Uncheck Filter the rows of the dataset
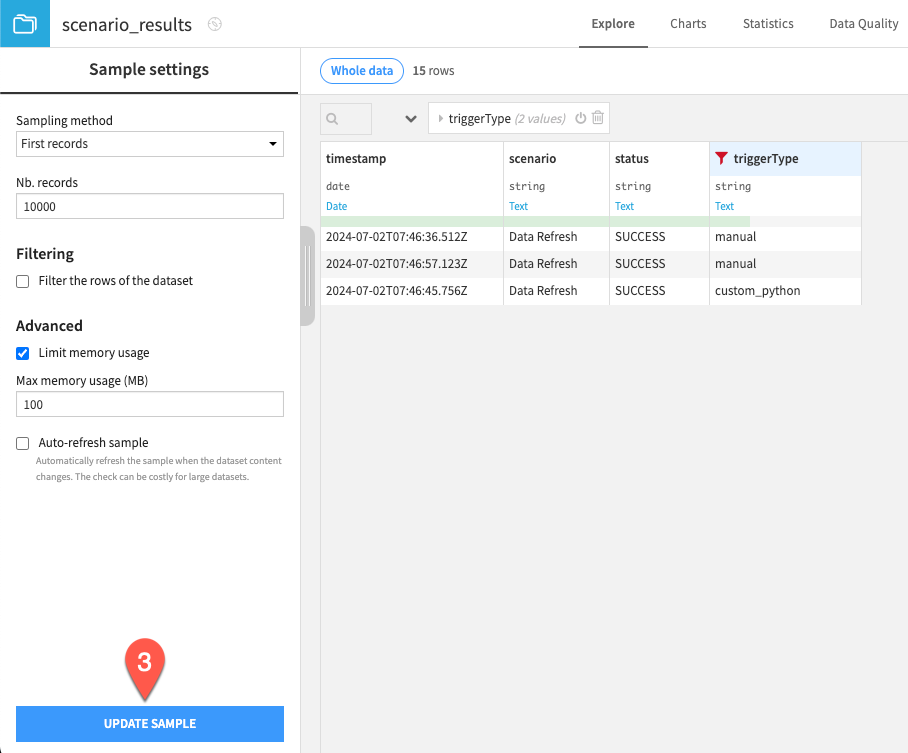908x753 pixels. [22, 281]
